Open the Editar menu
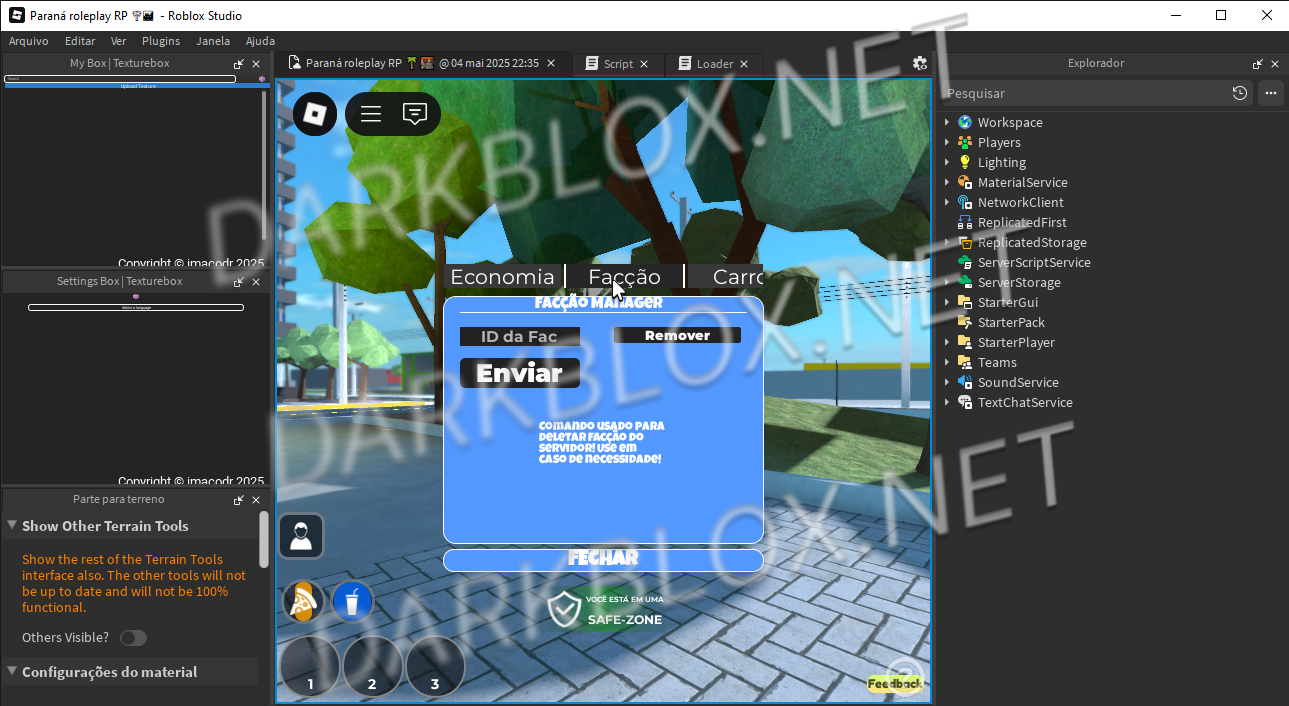This screenshot has width=1289, height=706. tap(80, 41)
